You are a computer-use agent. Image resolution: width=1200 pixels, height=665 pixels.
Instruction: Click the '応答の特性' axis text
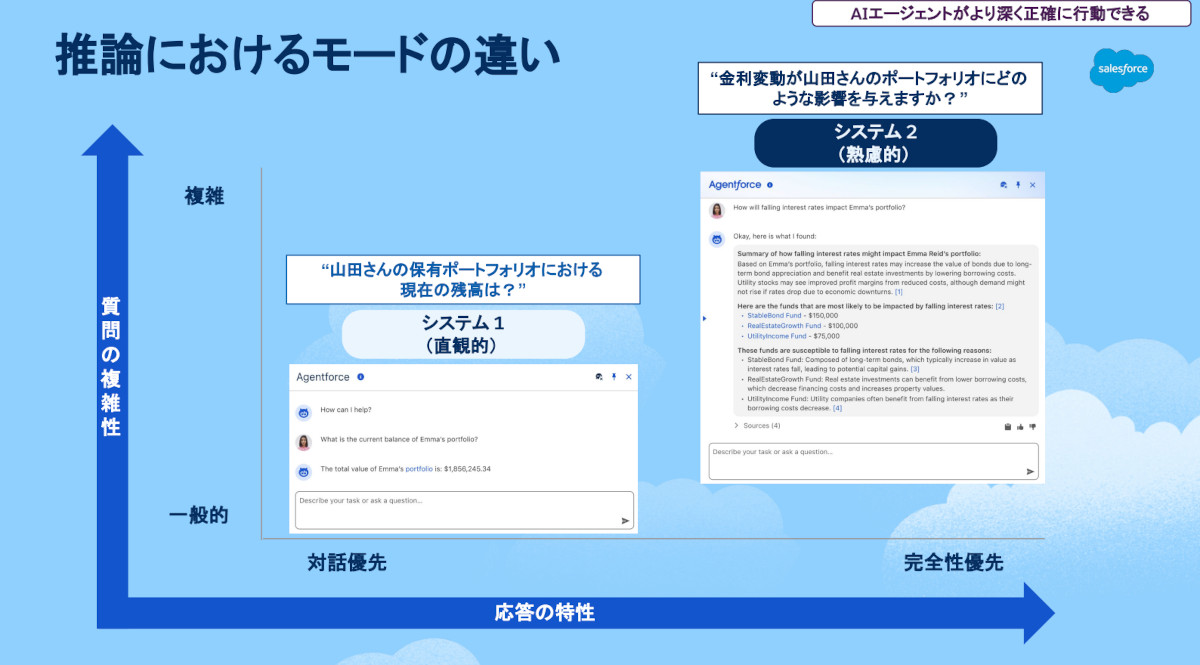(545, 613)
